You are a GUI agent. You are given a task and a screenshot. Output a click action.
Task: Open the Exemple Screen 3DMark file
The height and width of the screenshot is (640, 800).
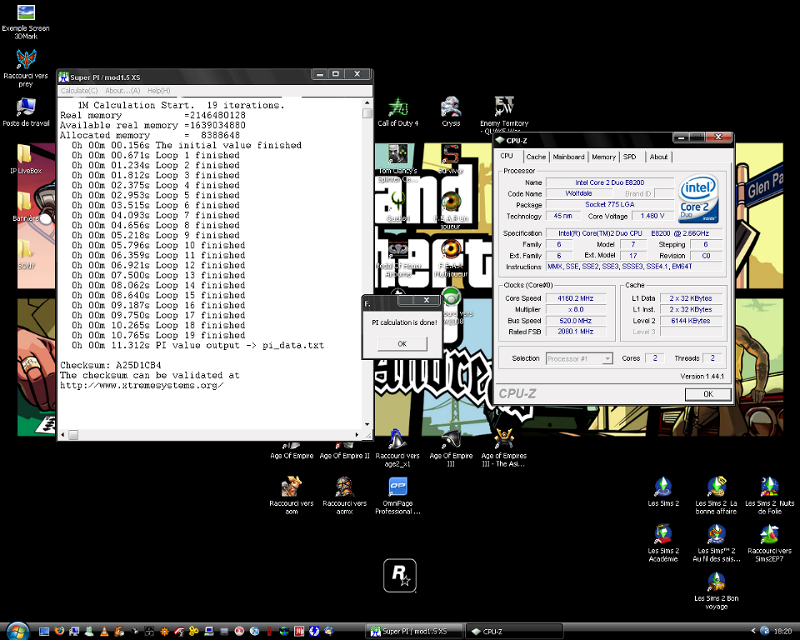click(26, 21)
